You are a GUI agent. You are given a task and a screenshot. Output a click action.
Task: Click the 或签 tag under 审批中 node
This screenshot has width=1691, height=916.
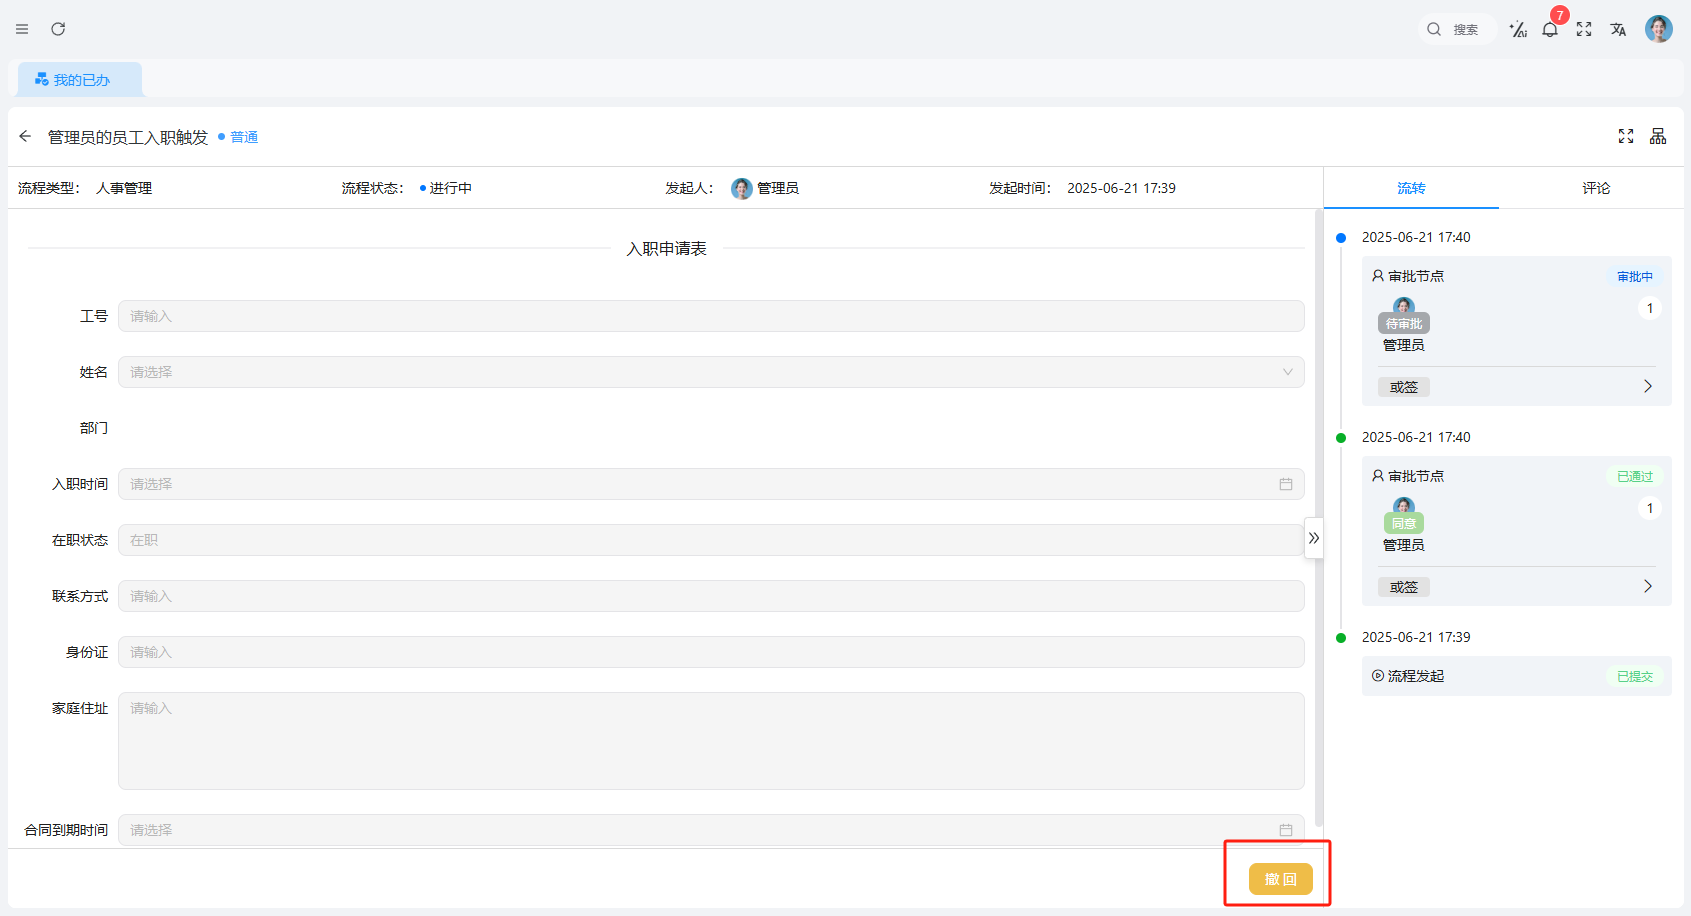1404,387
